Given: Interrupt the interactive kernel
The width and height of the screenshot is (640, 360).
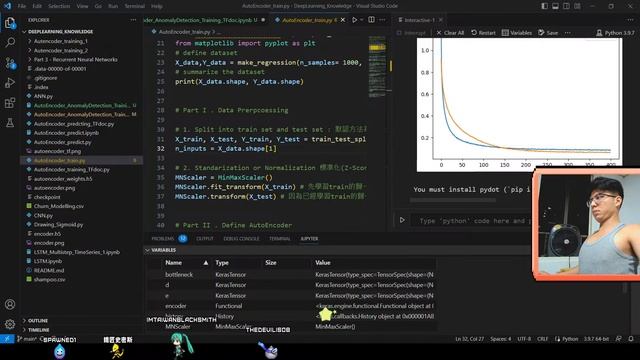Looking at the screenshot, I should 411,33.
